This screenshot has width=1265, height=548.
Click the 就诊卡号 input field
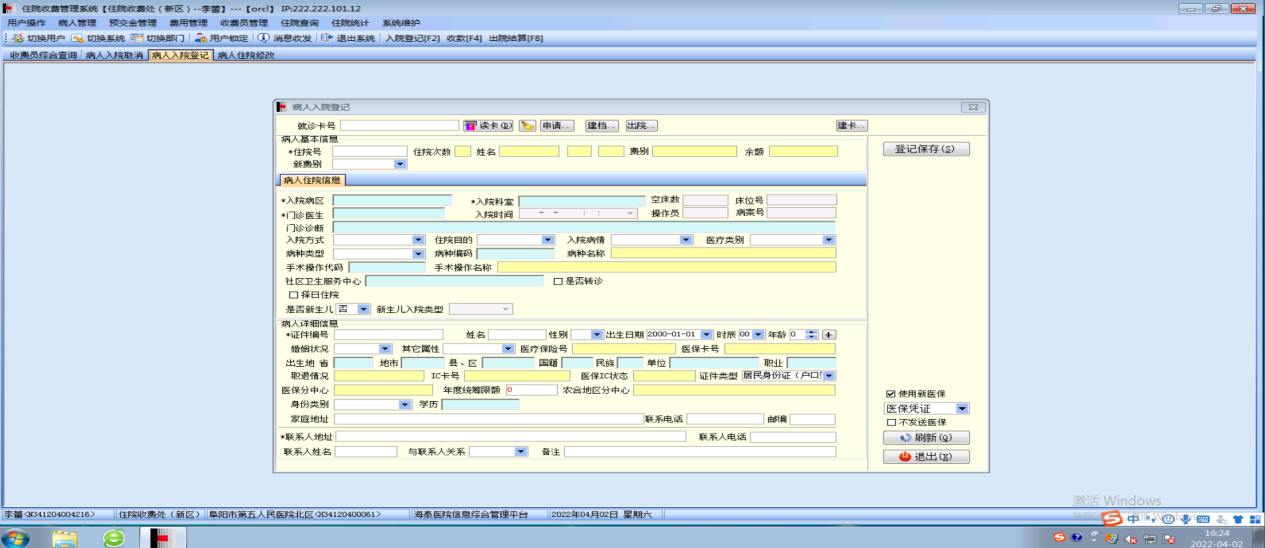pyautogui.click(x=399, y=126)
